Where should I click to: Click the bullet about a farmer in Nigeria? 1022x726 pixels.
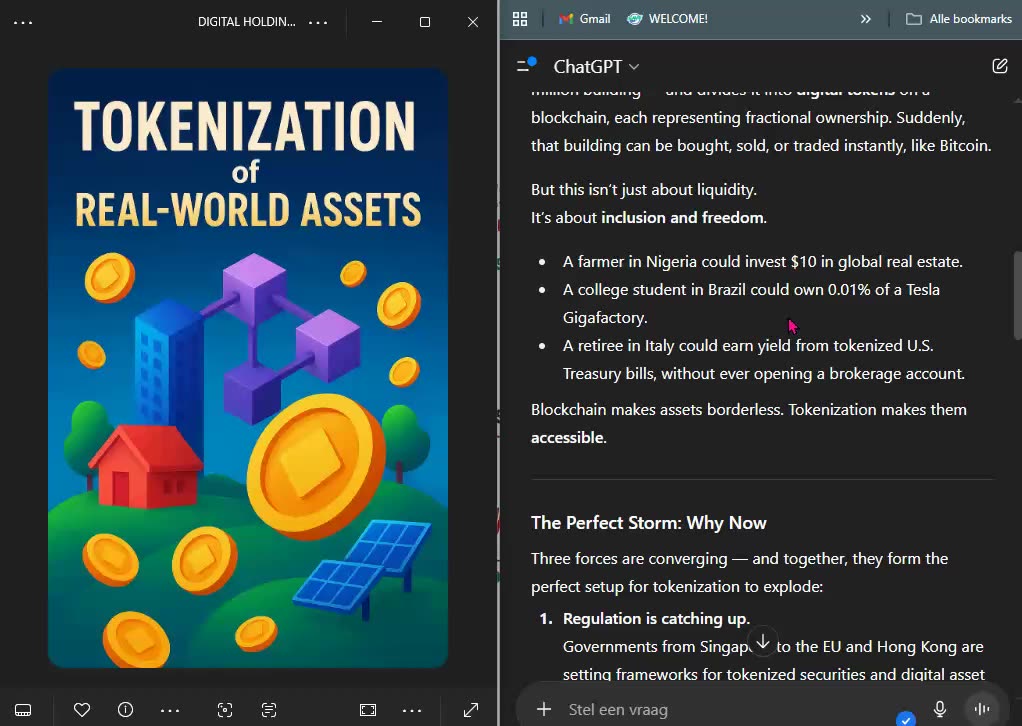click(763, 261)
